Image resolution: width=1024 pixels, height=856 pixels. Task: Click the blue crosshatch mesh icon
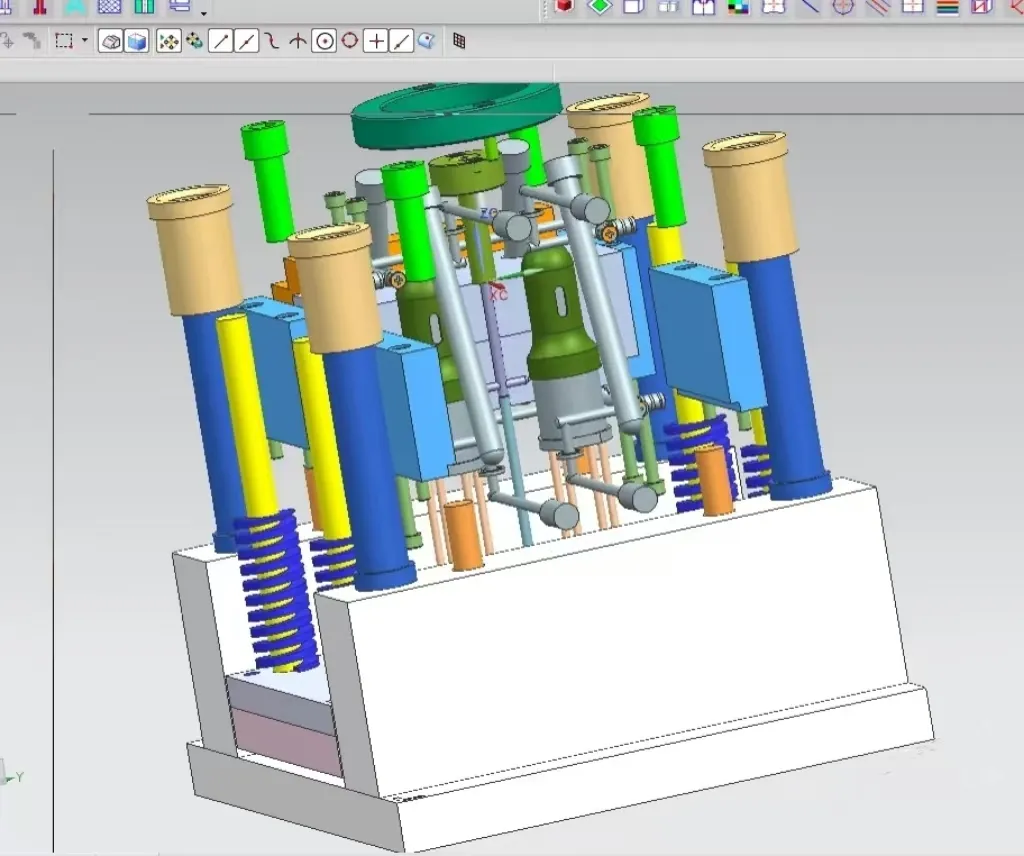(109, 7)
